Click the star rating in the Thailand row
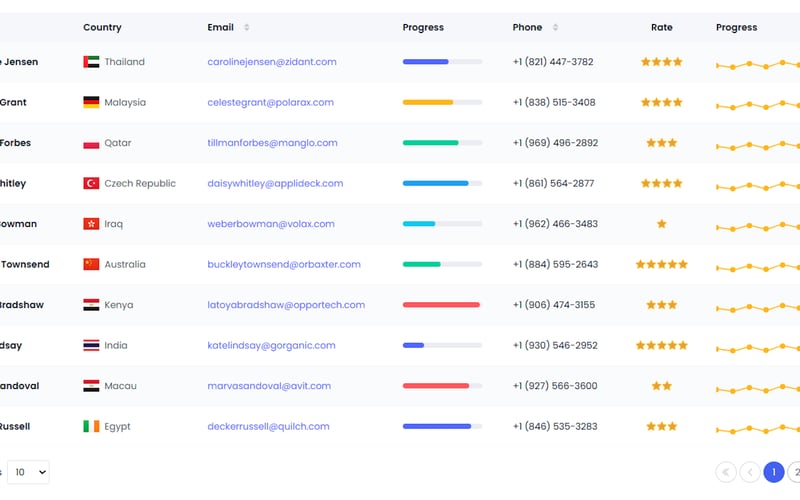The height and width of the screenshot is (500, 800). tap(661, 62)
